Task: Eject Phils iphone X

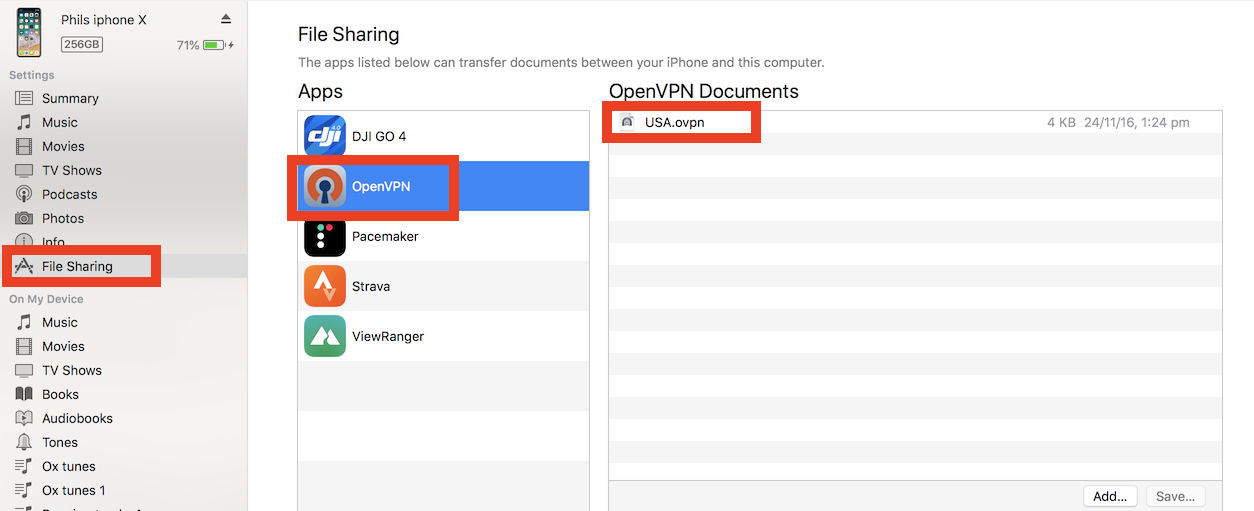Action: 226,20
